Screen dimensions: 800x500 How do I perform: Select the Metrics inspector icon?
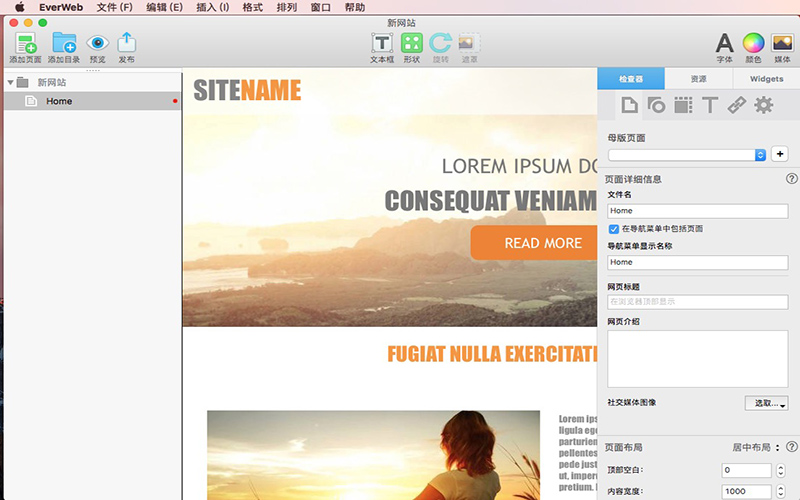point(683,106)
